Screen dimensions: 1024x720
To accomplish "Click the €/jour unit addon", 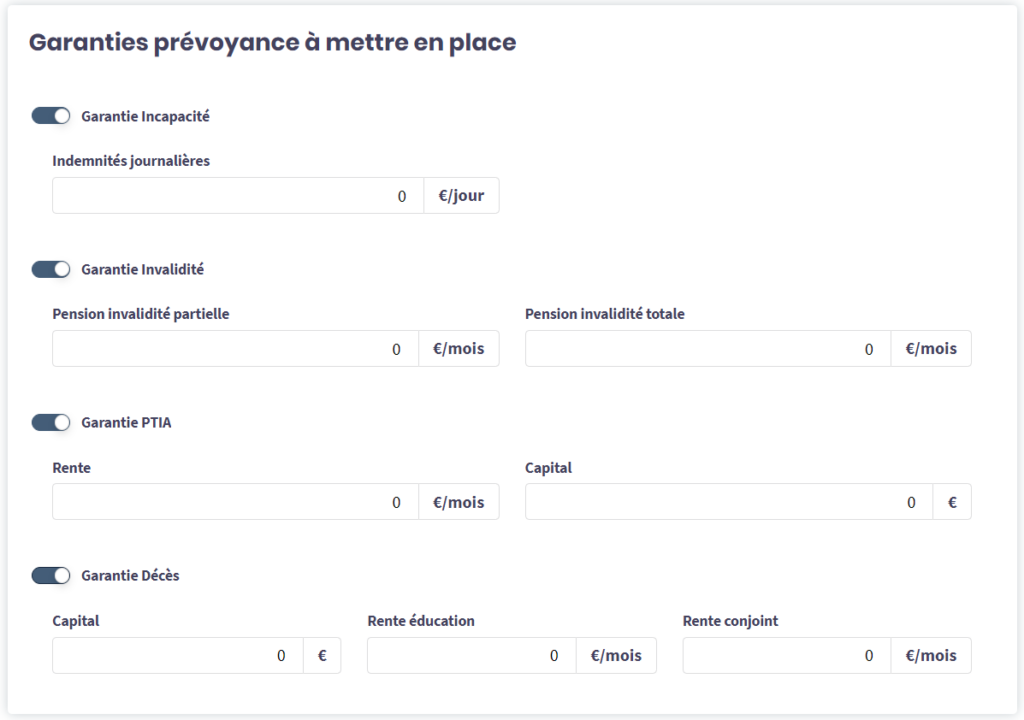I will click(461, 196).
